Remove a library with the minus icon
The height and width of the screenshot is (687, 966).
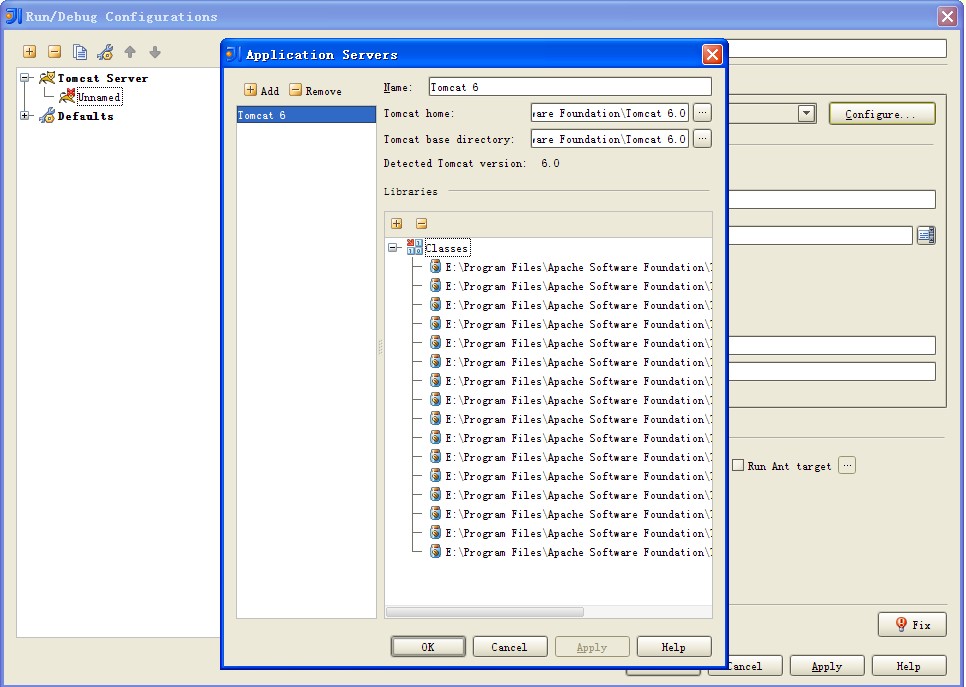(421, 223)
